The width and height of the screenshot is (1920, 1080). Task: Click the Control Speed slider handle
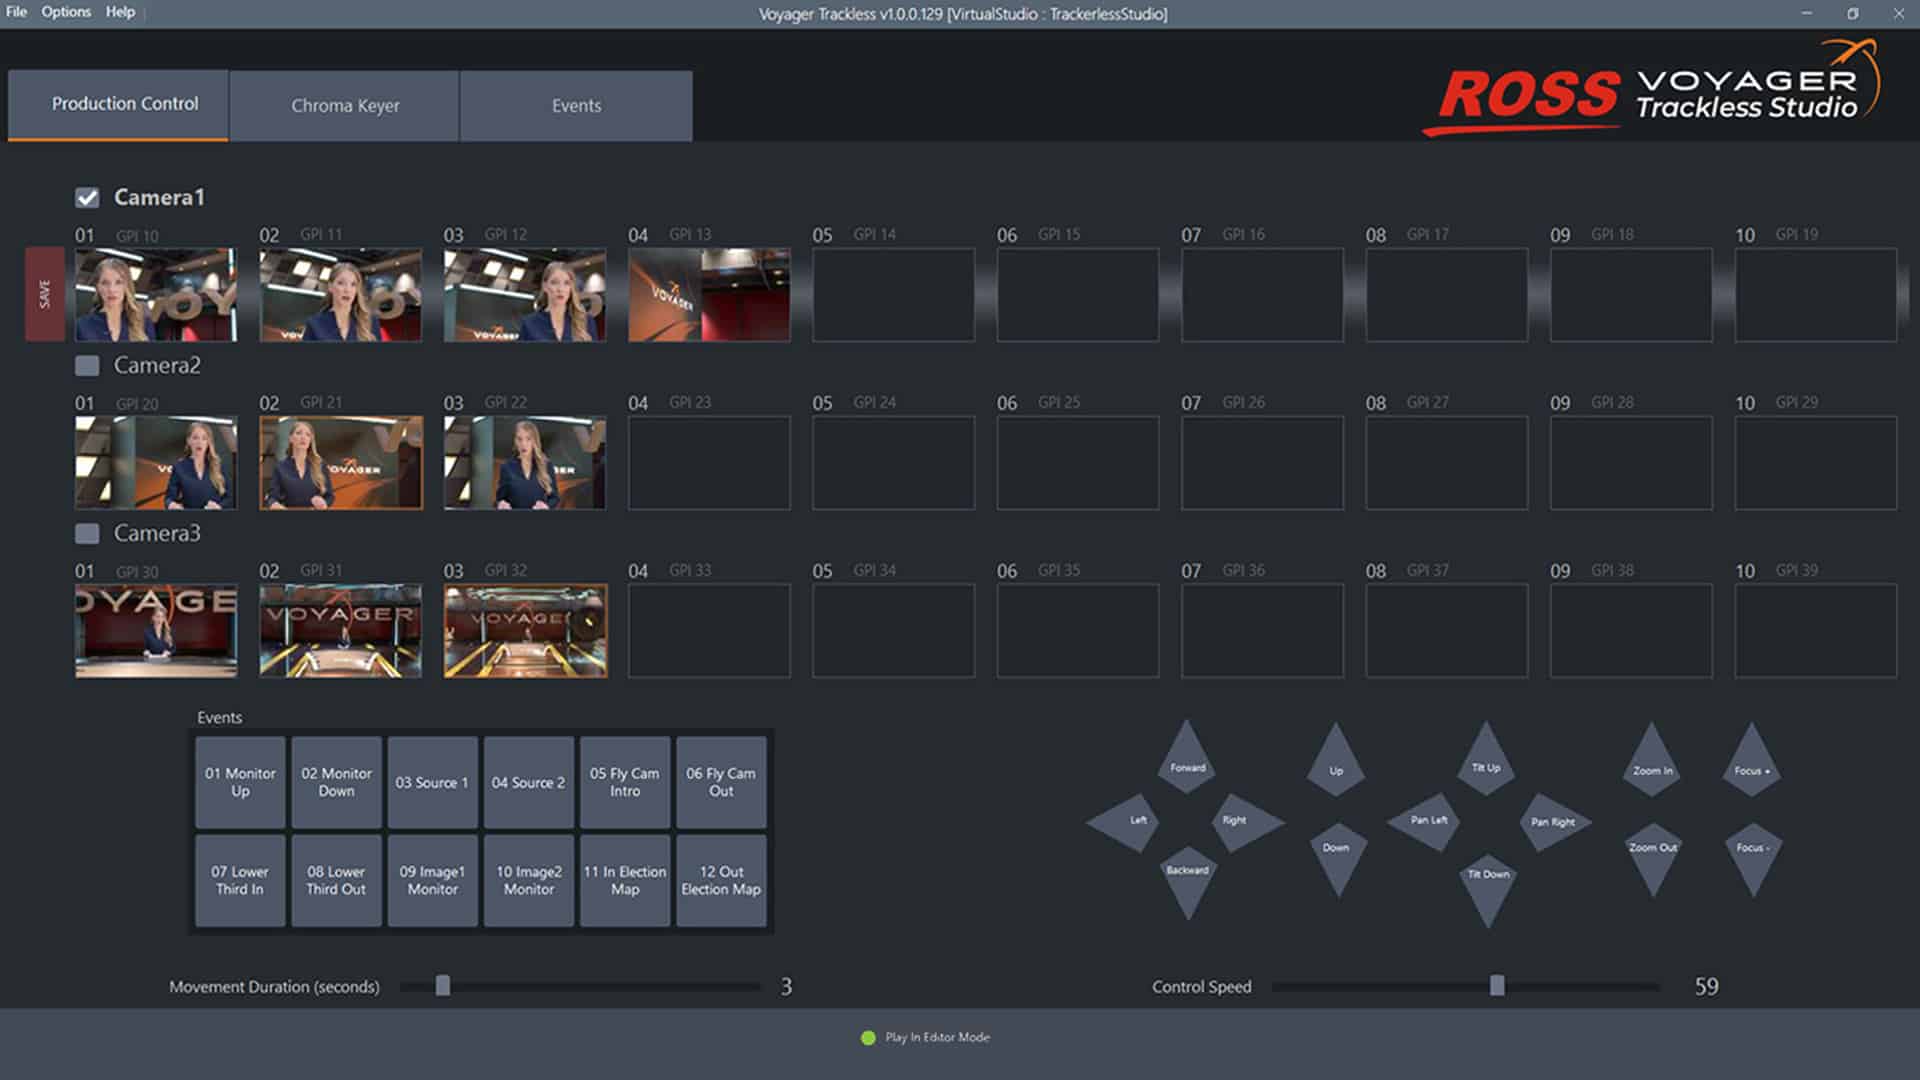tap(1497, 986)
